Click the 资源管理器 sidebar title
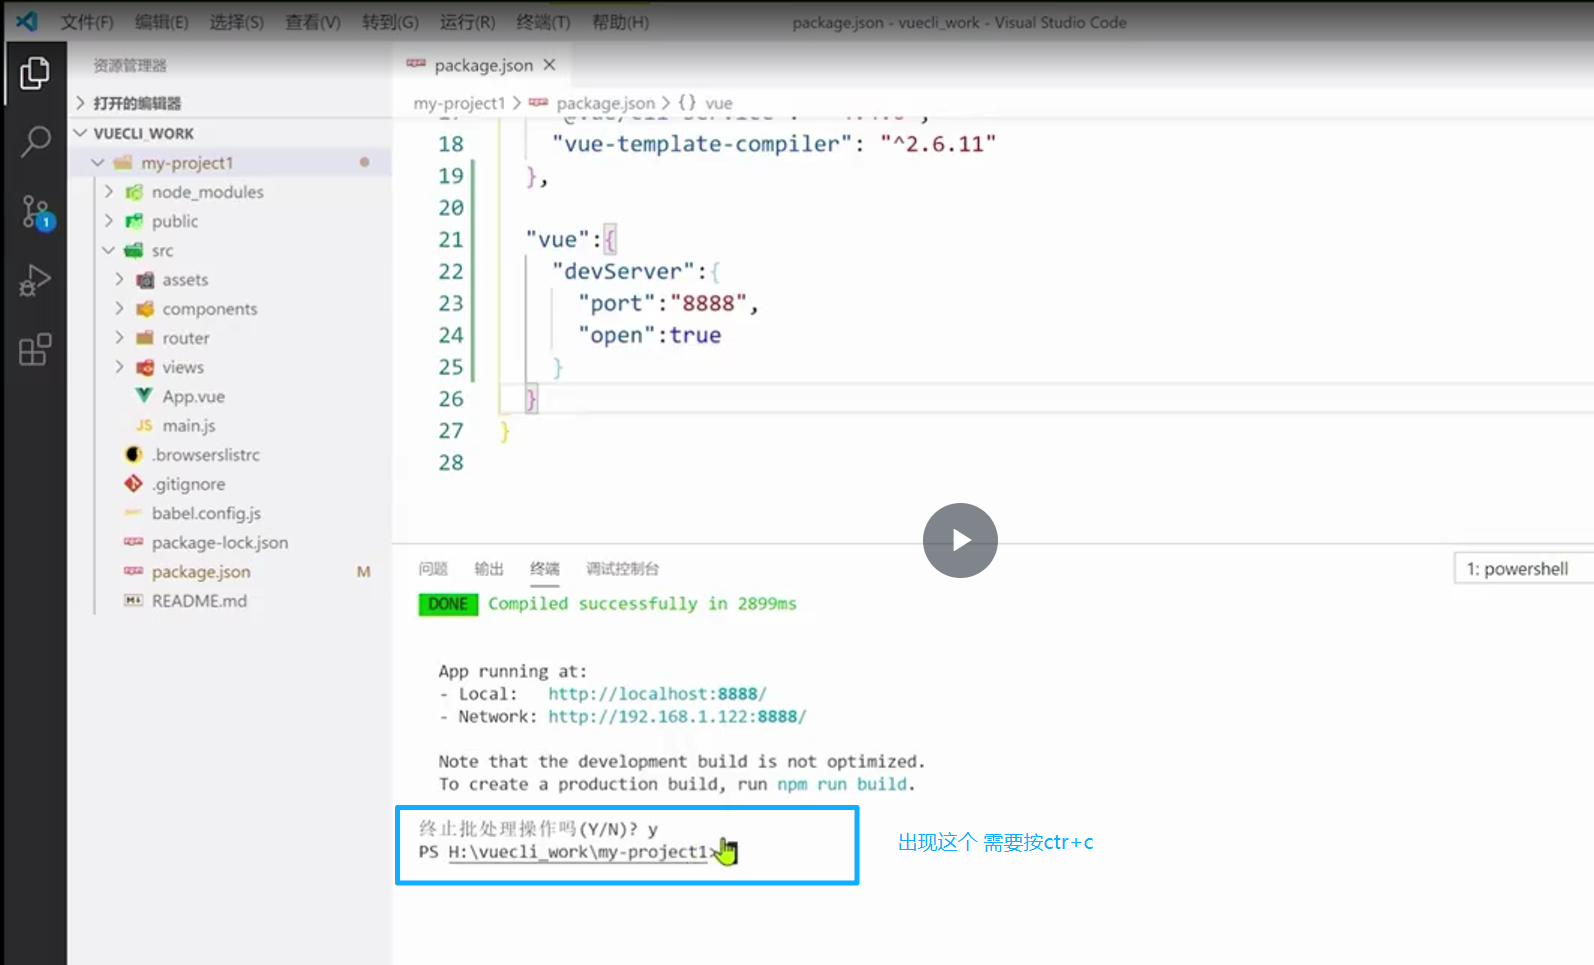 130,66
